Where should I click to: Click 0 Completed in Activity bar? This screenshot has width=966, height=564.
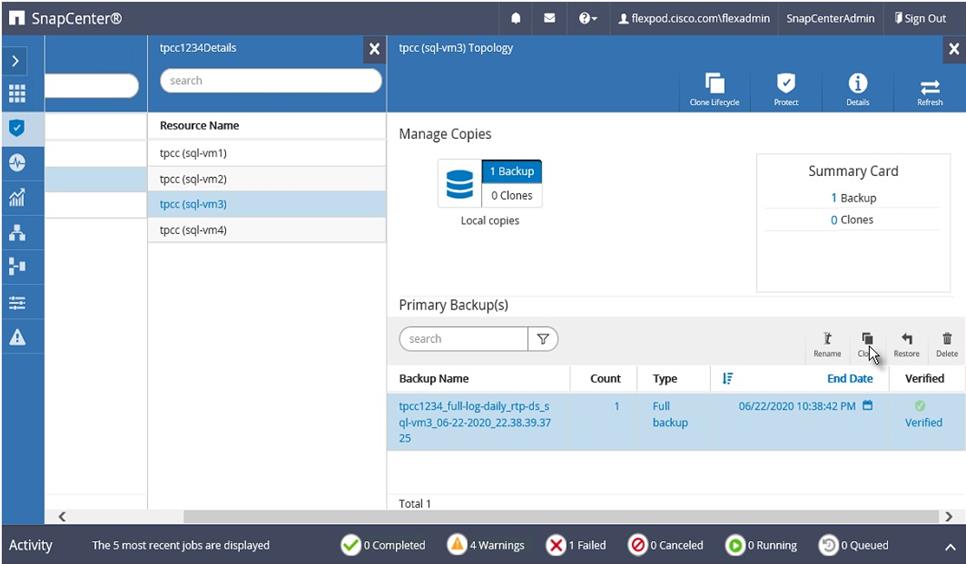pos(383,545)
